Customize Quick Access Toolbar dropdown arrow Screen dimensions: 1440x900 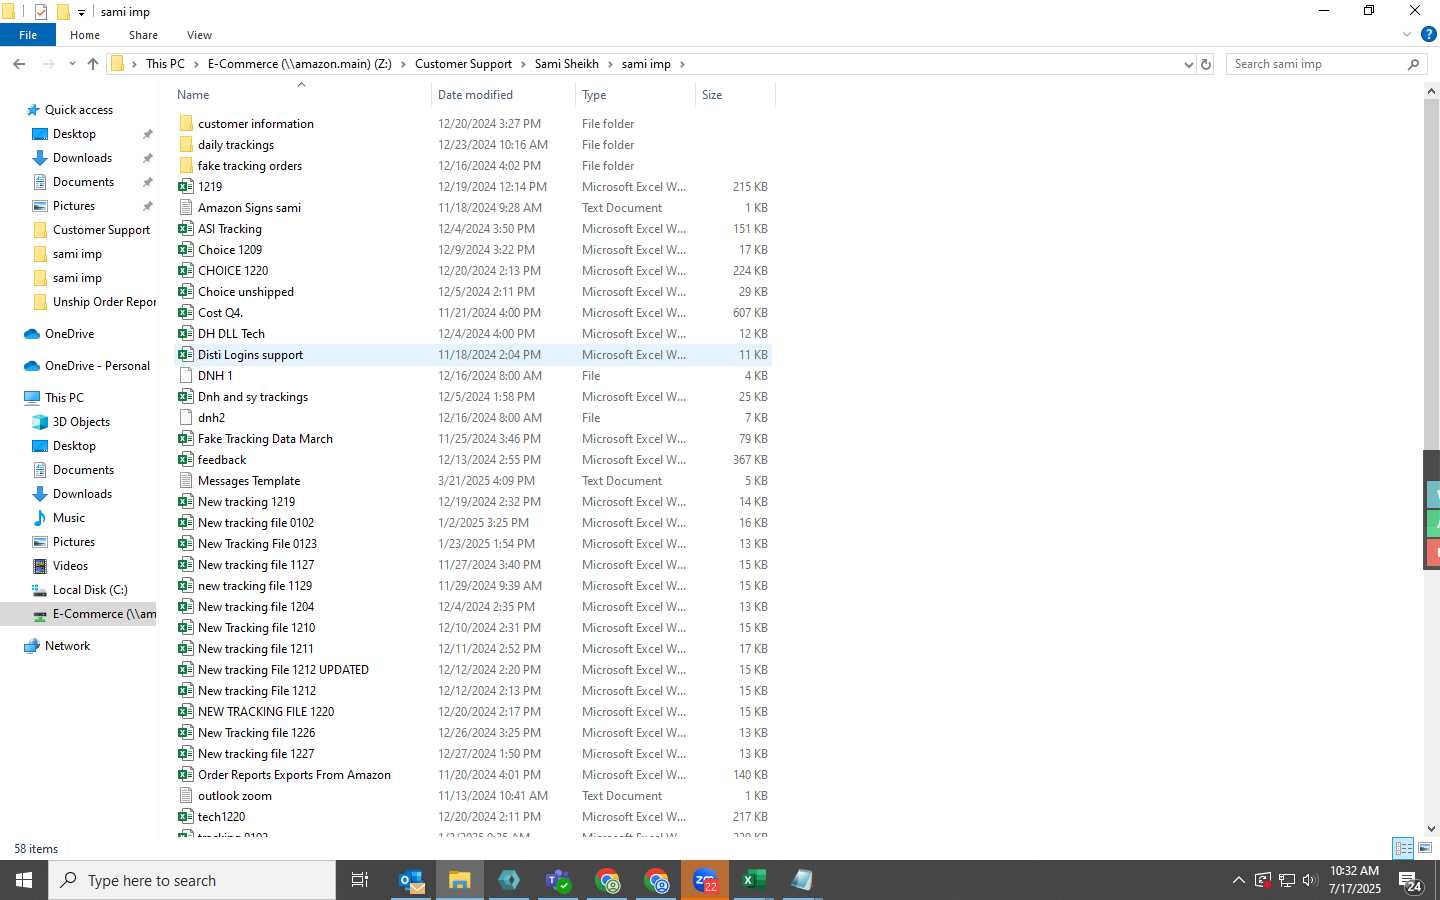[x=82, y=13]
